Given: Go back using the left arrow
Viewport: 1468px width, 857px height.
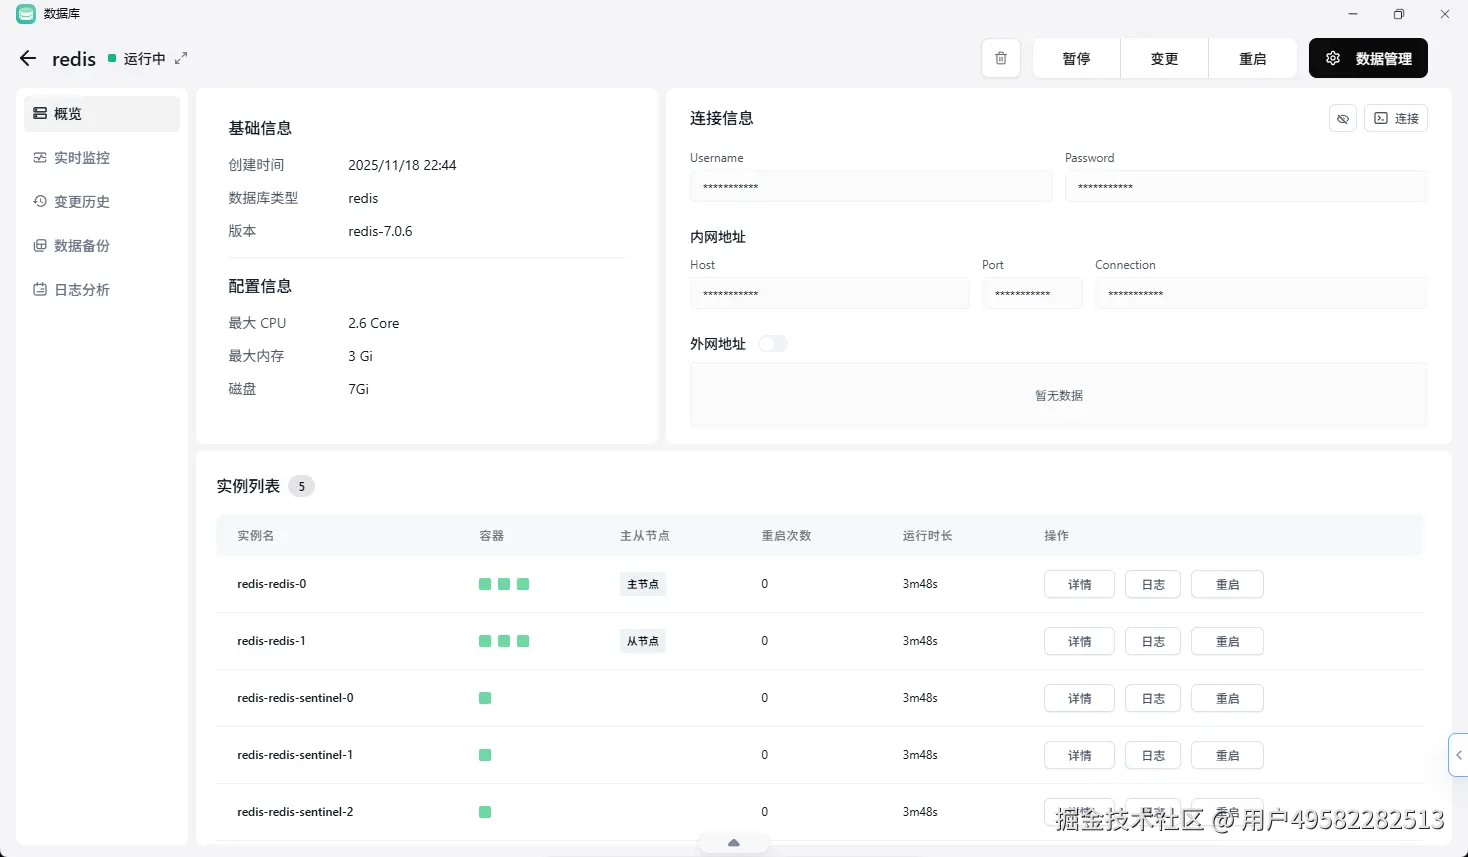Looking at the screenshot, I should [28, 59].
